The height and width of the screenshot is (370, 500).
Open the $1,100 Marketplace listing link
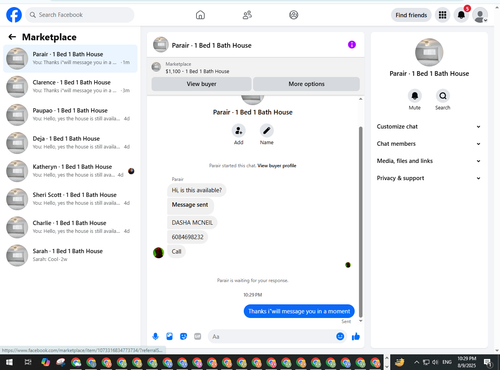pos(197,71)
